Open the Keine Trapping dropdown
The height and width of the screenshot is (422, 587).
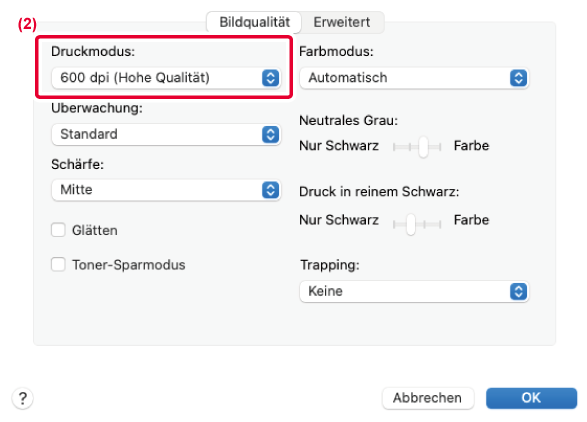(x=414, y=291)
